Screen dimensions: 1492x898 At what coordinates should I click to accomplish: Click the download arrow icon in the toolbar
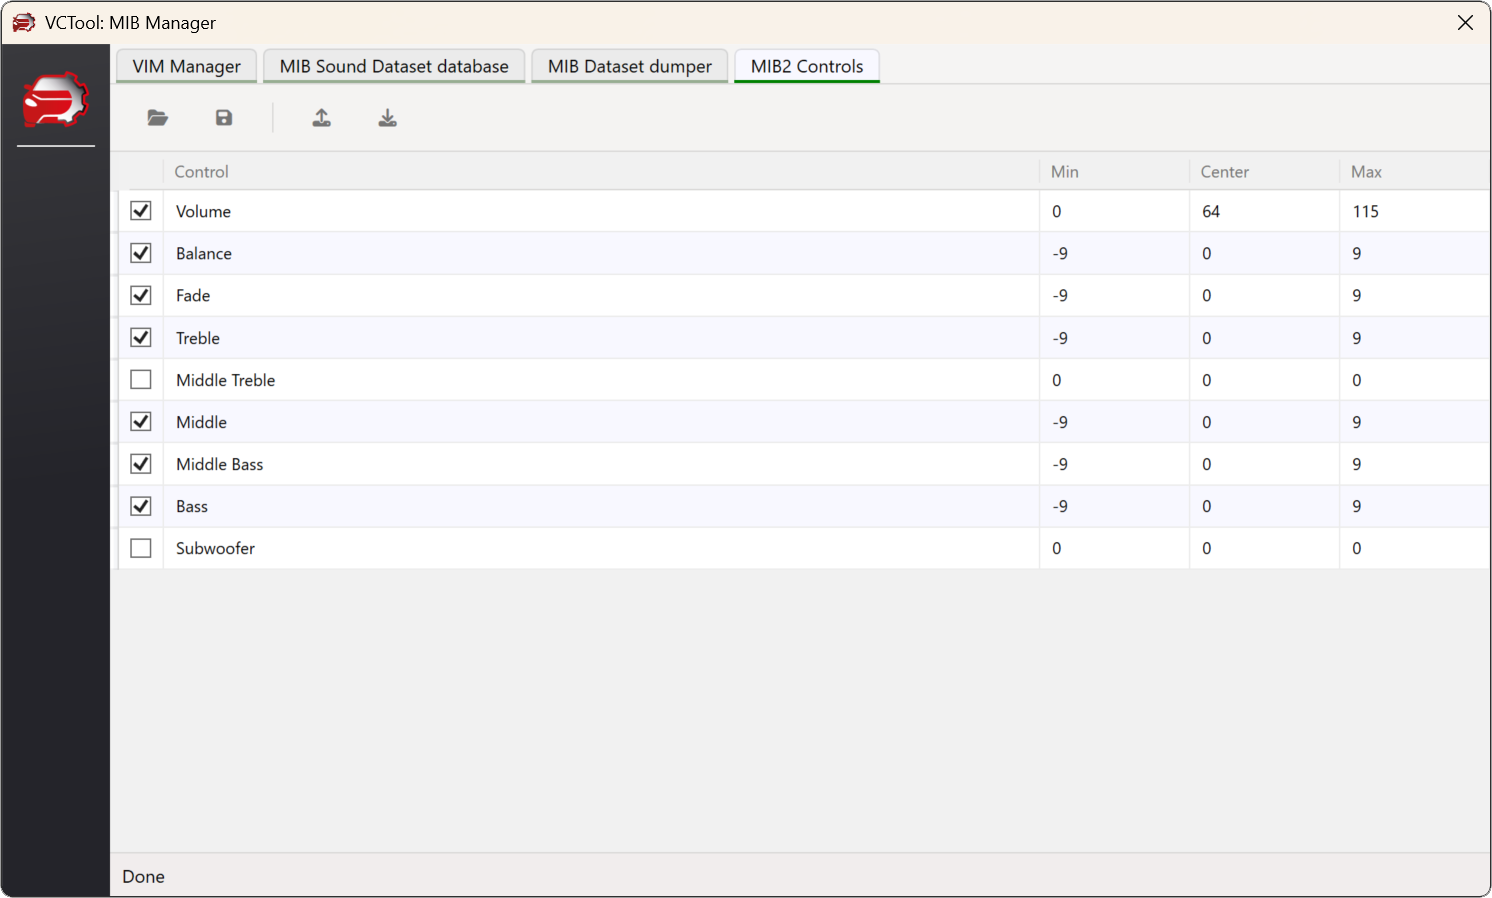[x=388, y=118]
